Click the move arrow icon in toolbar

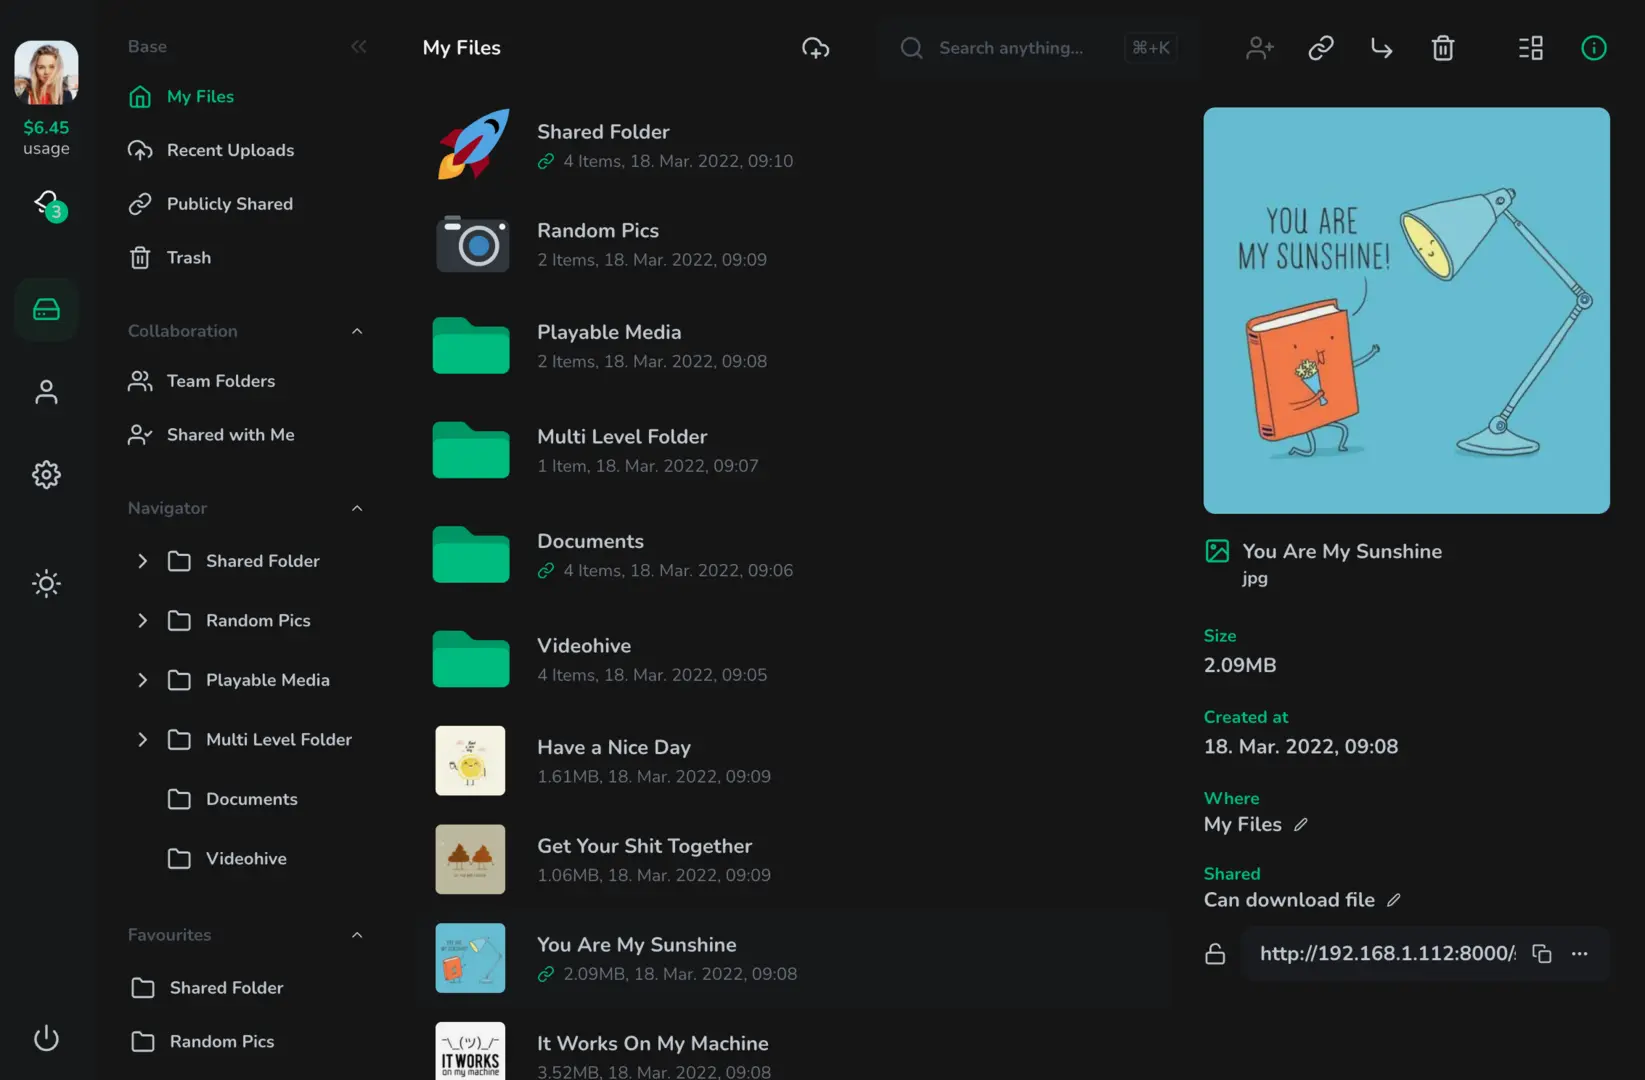[1381, 48]
